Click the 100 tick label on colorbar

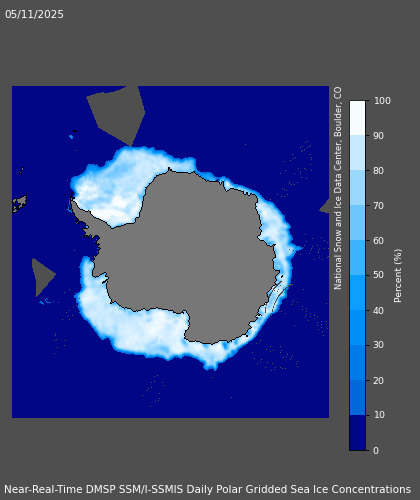[x=382, y=101]
